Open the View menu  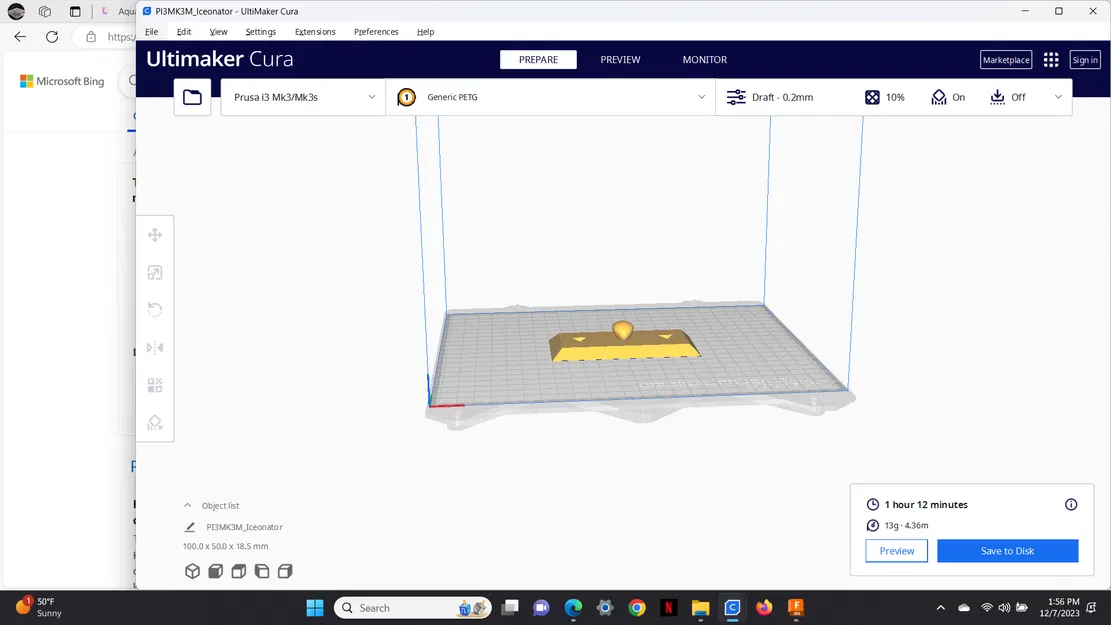(x=218, y=32)
